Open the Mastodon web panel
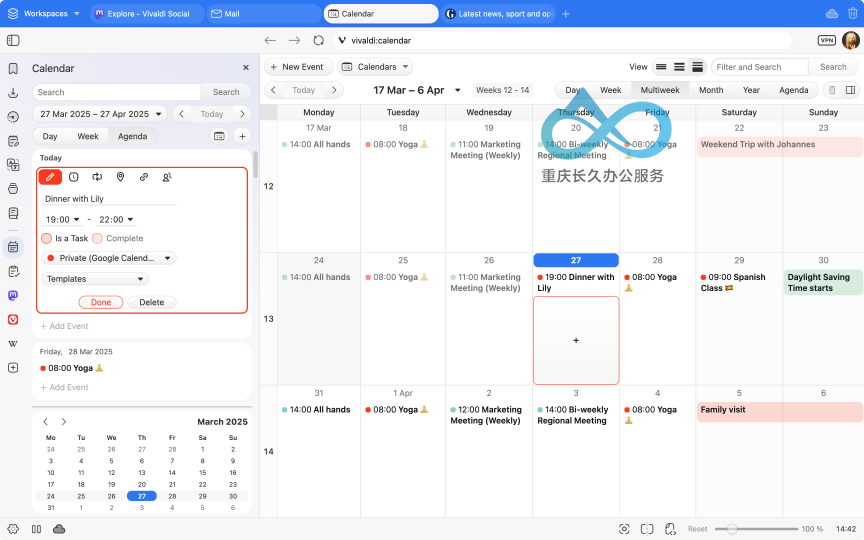This screenshot has height=540, width=864. 13,295
